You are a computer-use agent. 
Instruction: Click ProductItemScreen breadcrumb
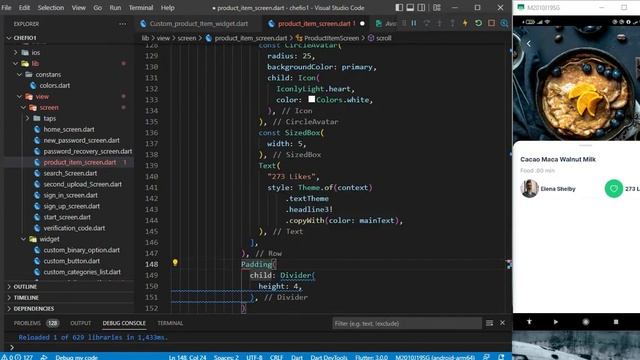[x=331, y=38]
